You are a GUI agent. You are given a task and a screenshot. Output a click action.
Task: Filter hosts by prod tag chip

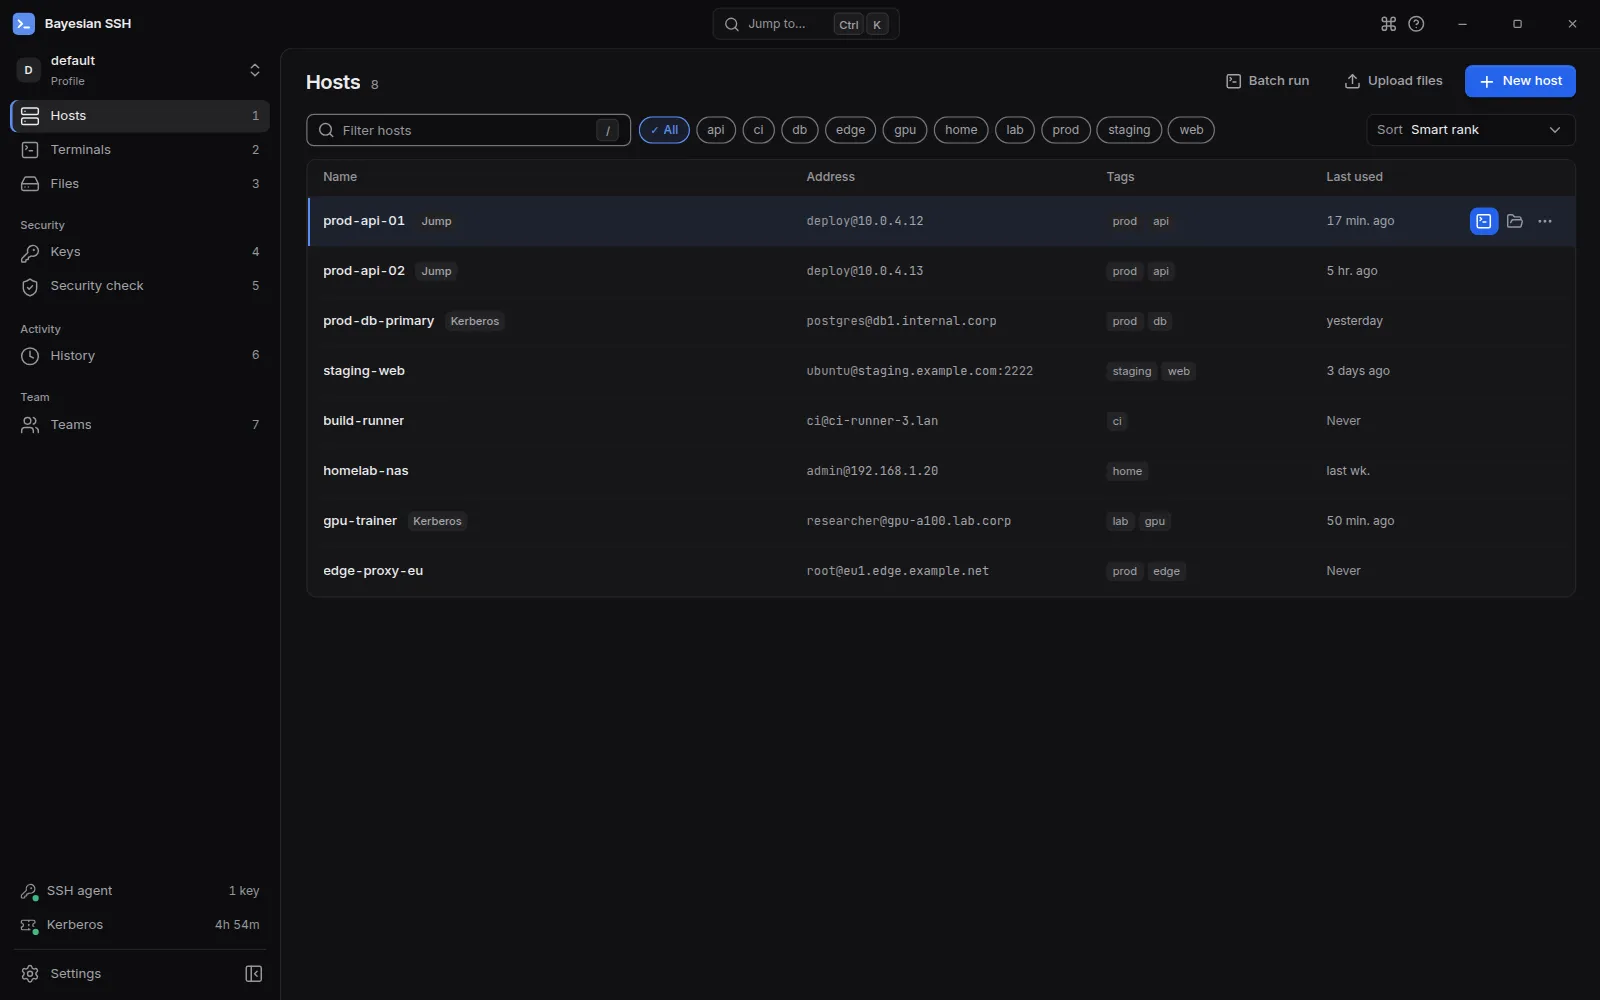pos(1066,130)
